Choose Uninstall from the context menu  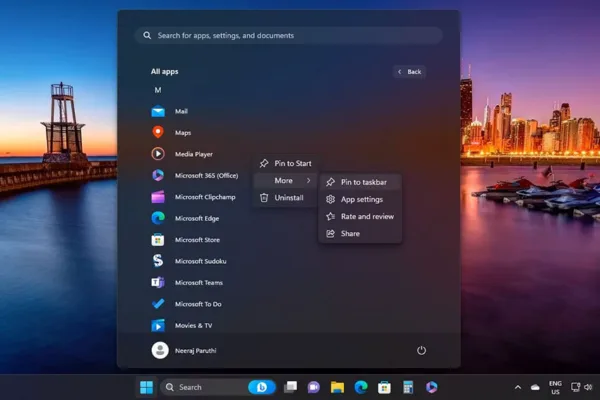[285, 198]
